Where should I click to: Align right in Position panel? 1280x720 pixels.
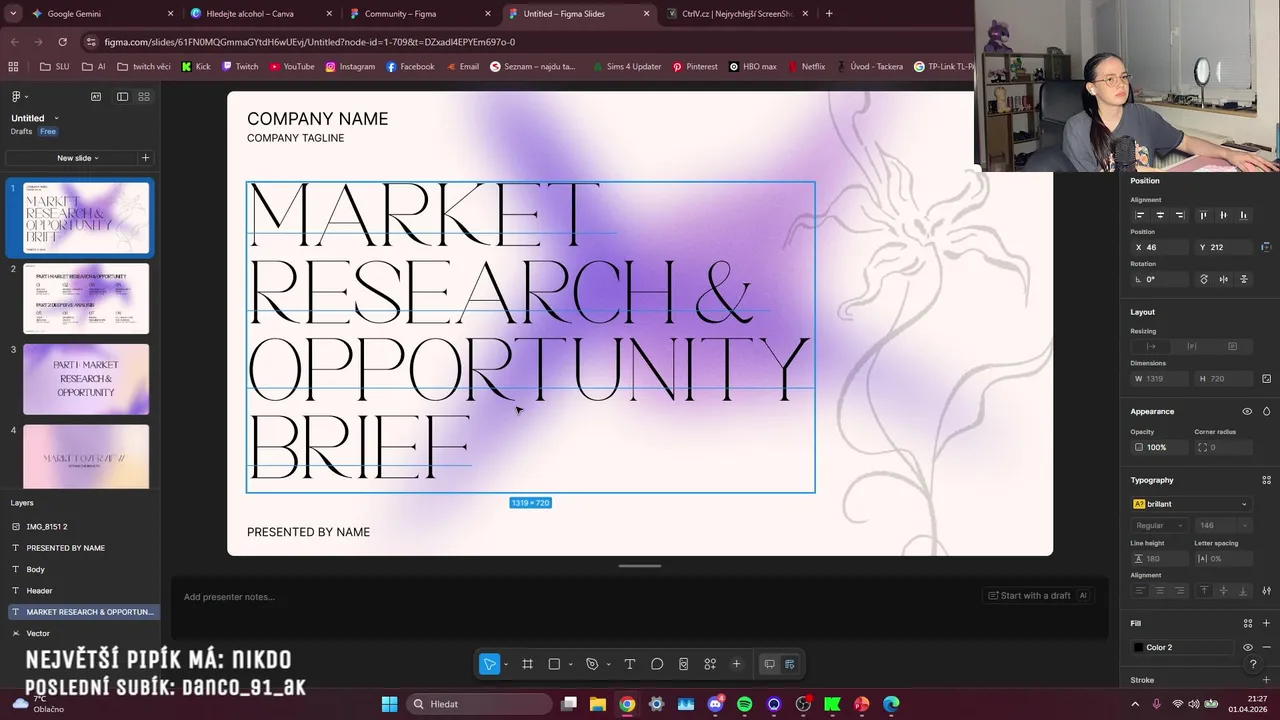(1180, 215)
